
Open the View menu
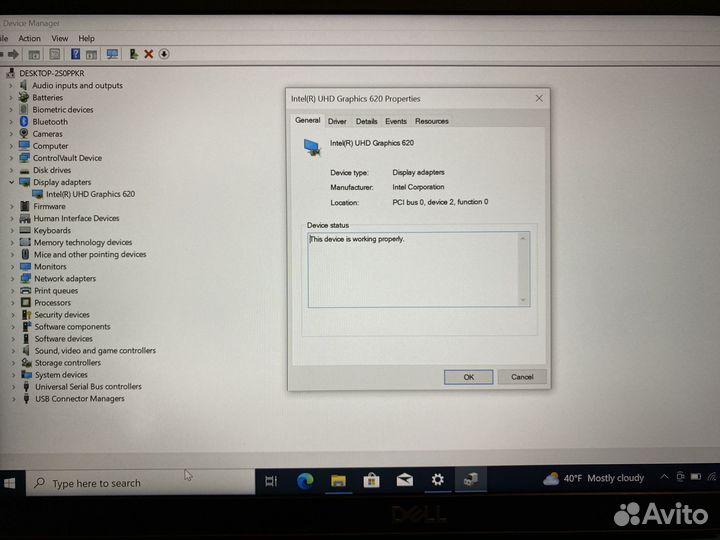click(x=60, y=39)
